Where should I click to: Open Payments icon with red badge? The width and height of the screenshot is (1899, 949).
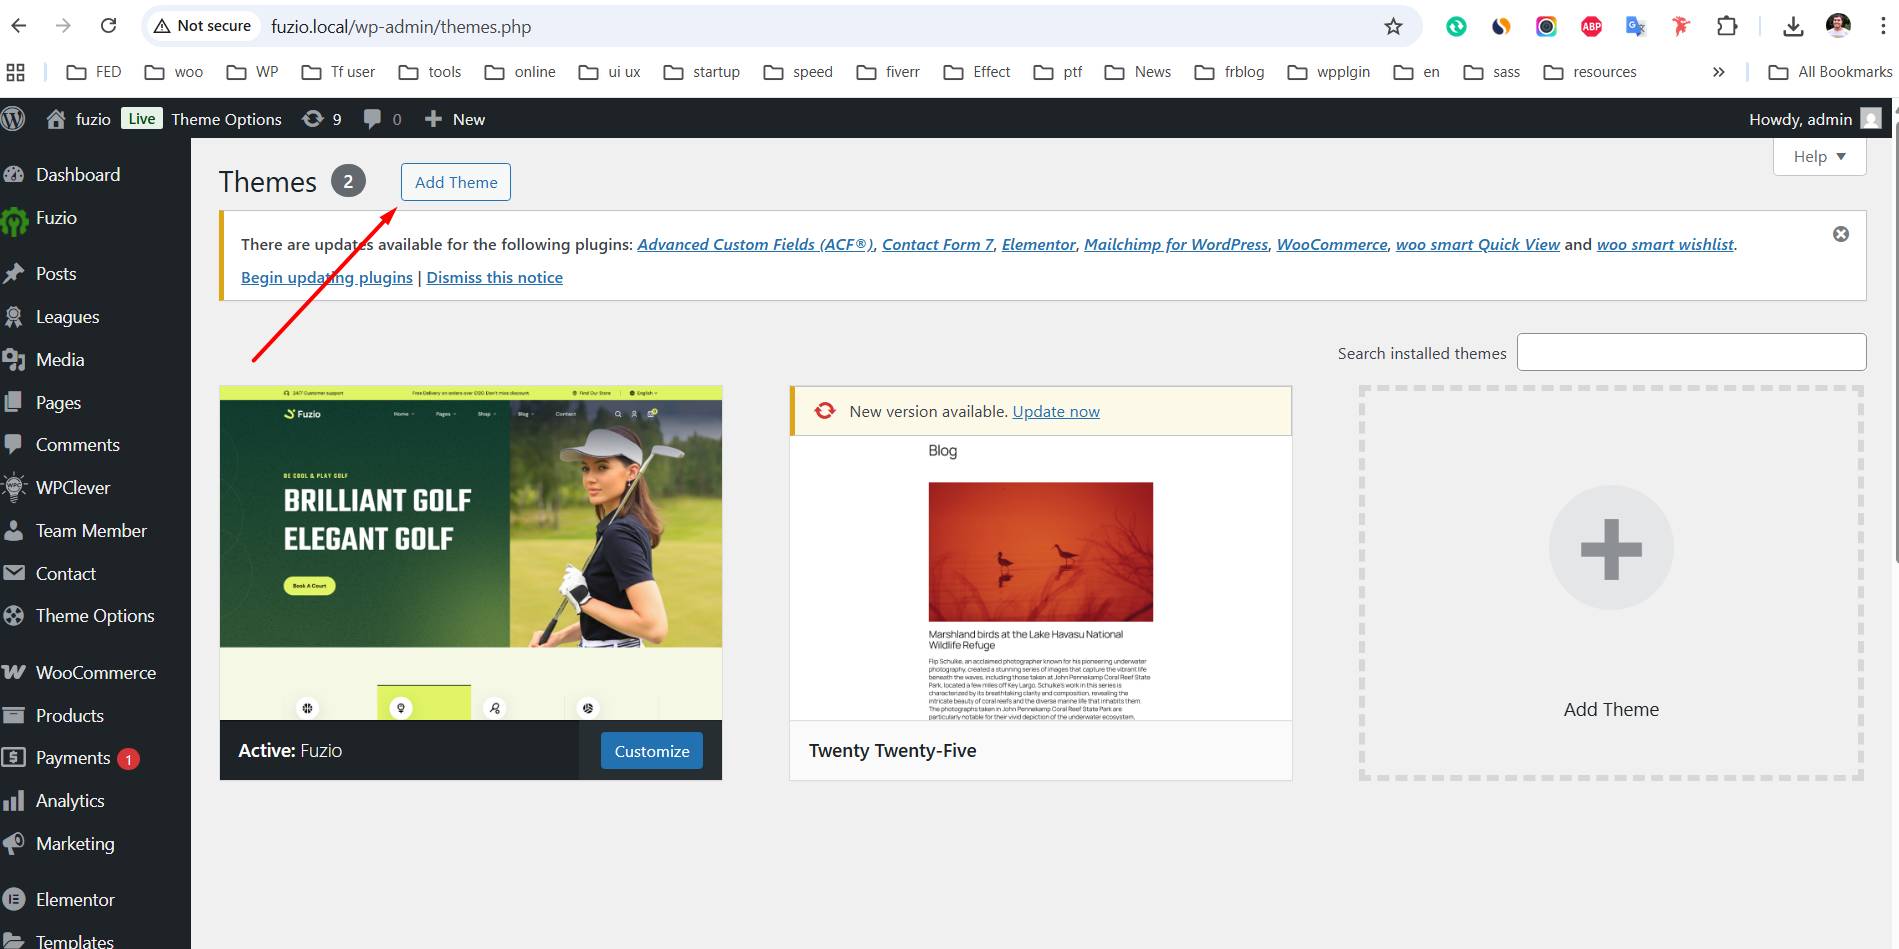click(x=16, y=757)
